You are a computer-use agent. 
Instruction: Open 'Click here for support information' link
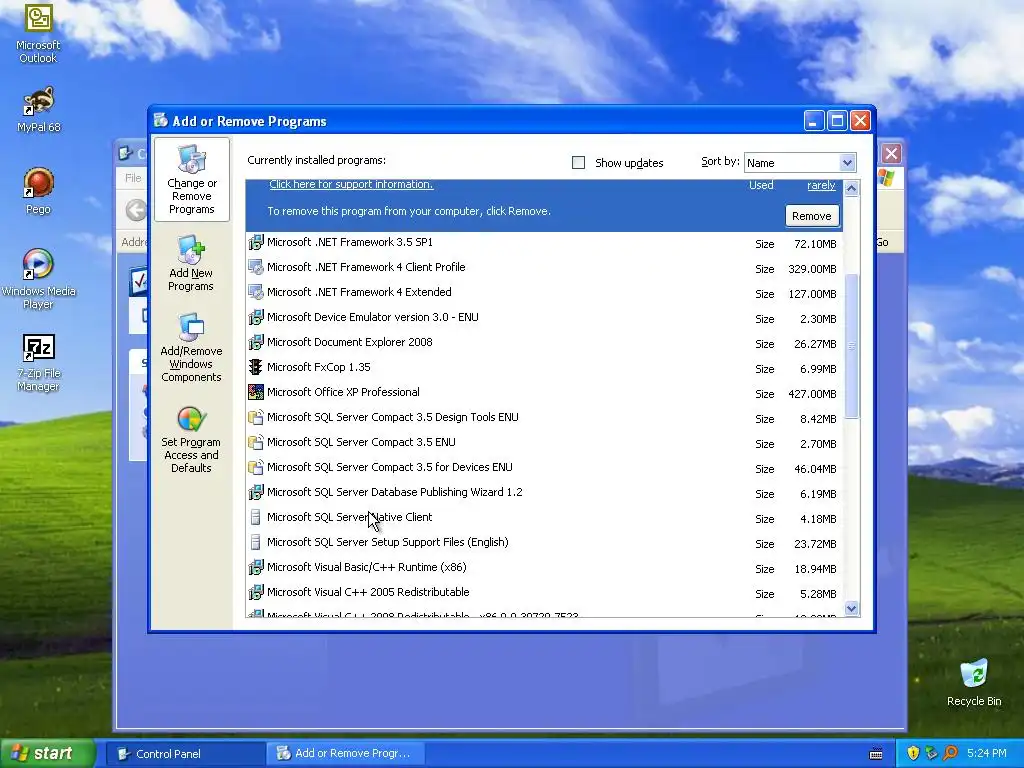click(351, 184)
